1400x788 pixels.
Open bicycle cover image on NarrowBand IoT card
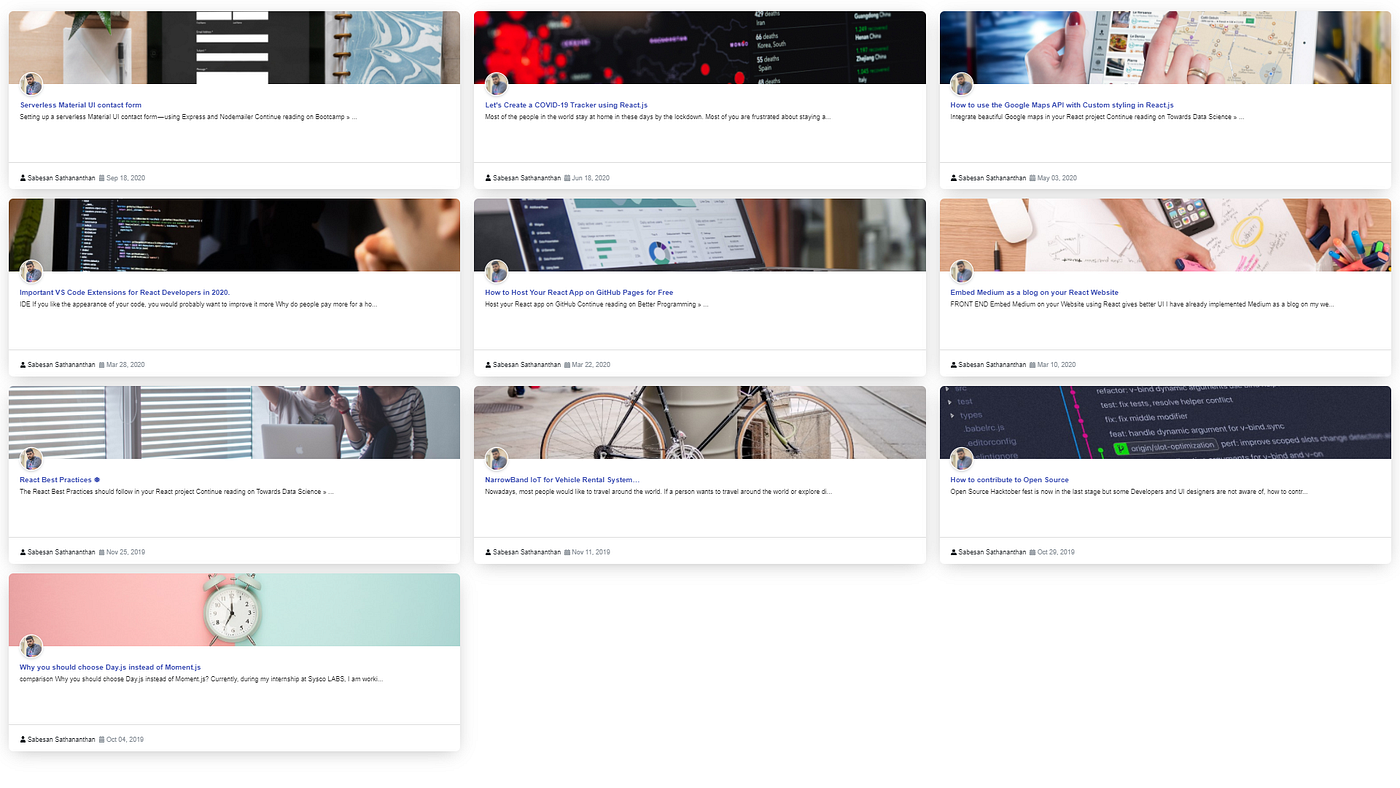(x=700, y=422)
